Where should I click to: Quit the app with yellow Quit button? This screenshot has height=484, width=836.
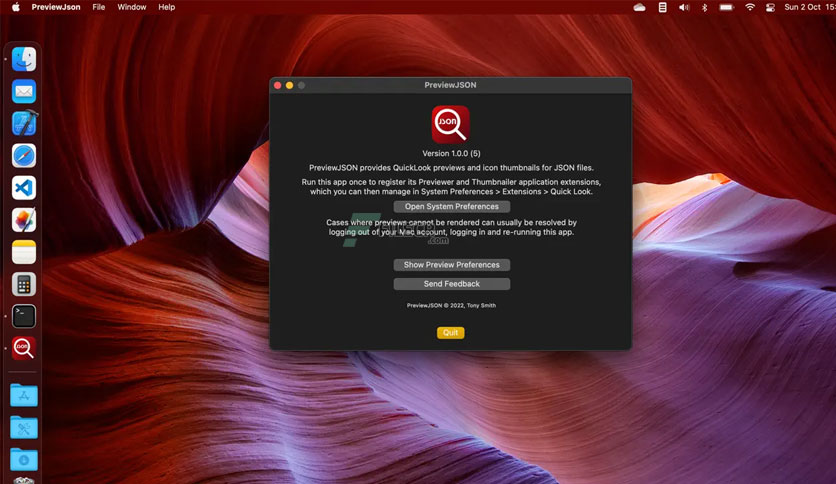[x=451, y=332]
